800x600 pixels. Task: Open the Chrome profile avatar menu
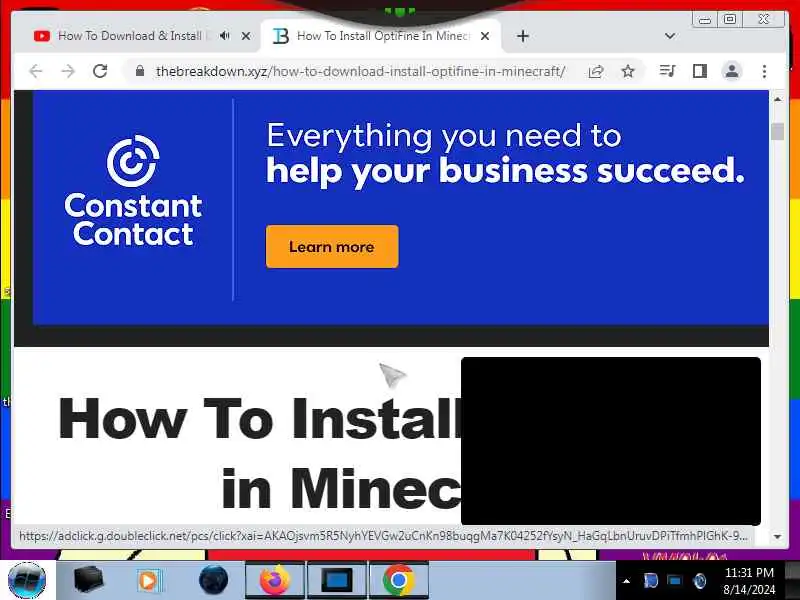point(732,71)
